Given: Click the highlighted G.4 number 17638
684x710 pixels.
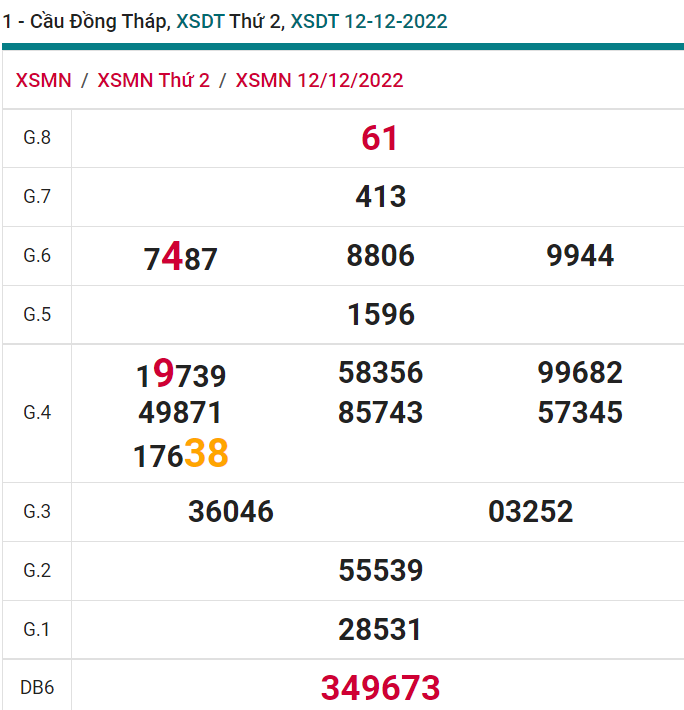Looking at the screenshot, I should pos(181,454).
